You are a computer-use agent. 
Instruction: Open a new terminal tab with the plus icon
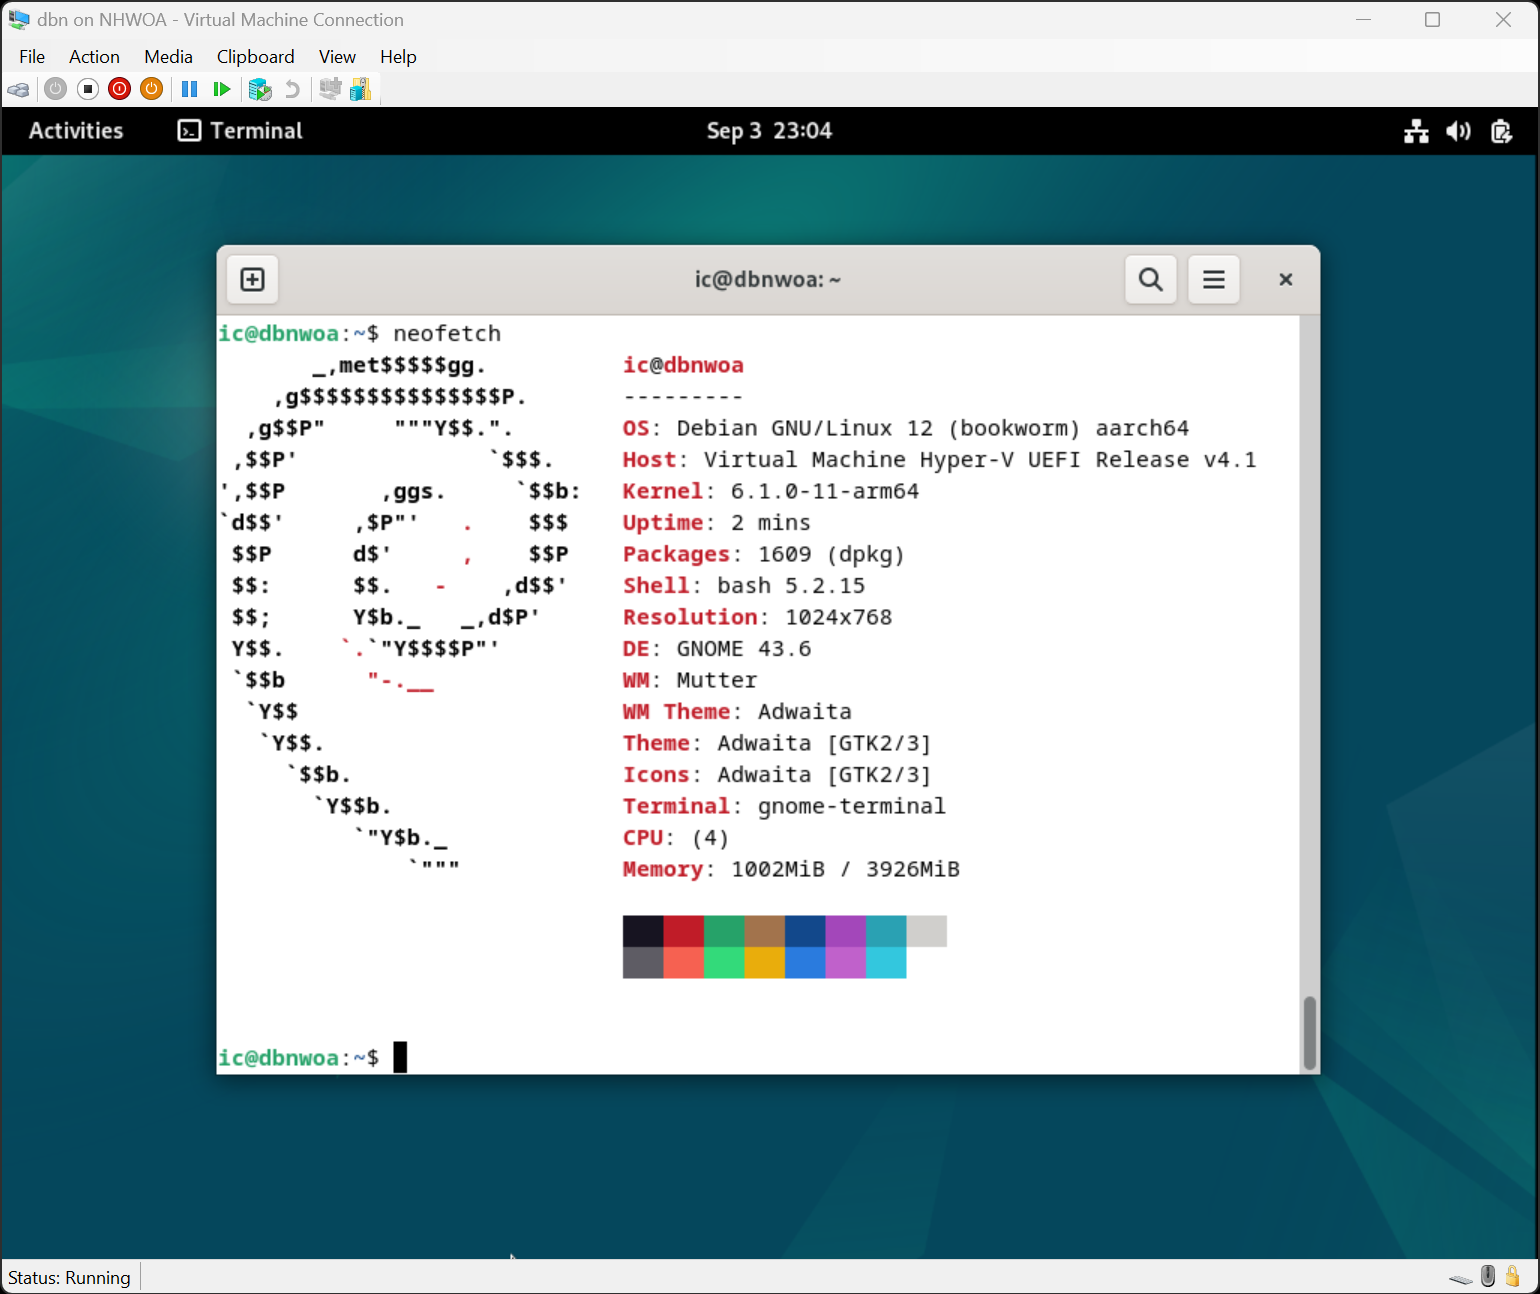(252, 280)
